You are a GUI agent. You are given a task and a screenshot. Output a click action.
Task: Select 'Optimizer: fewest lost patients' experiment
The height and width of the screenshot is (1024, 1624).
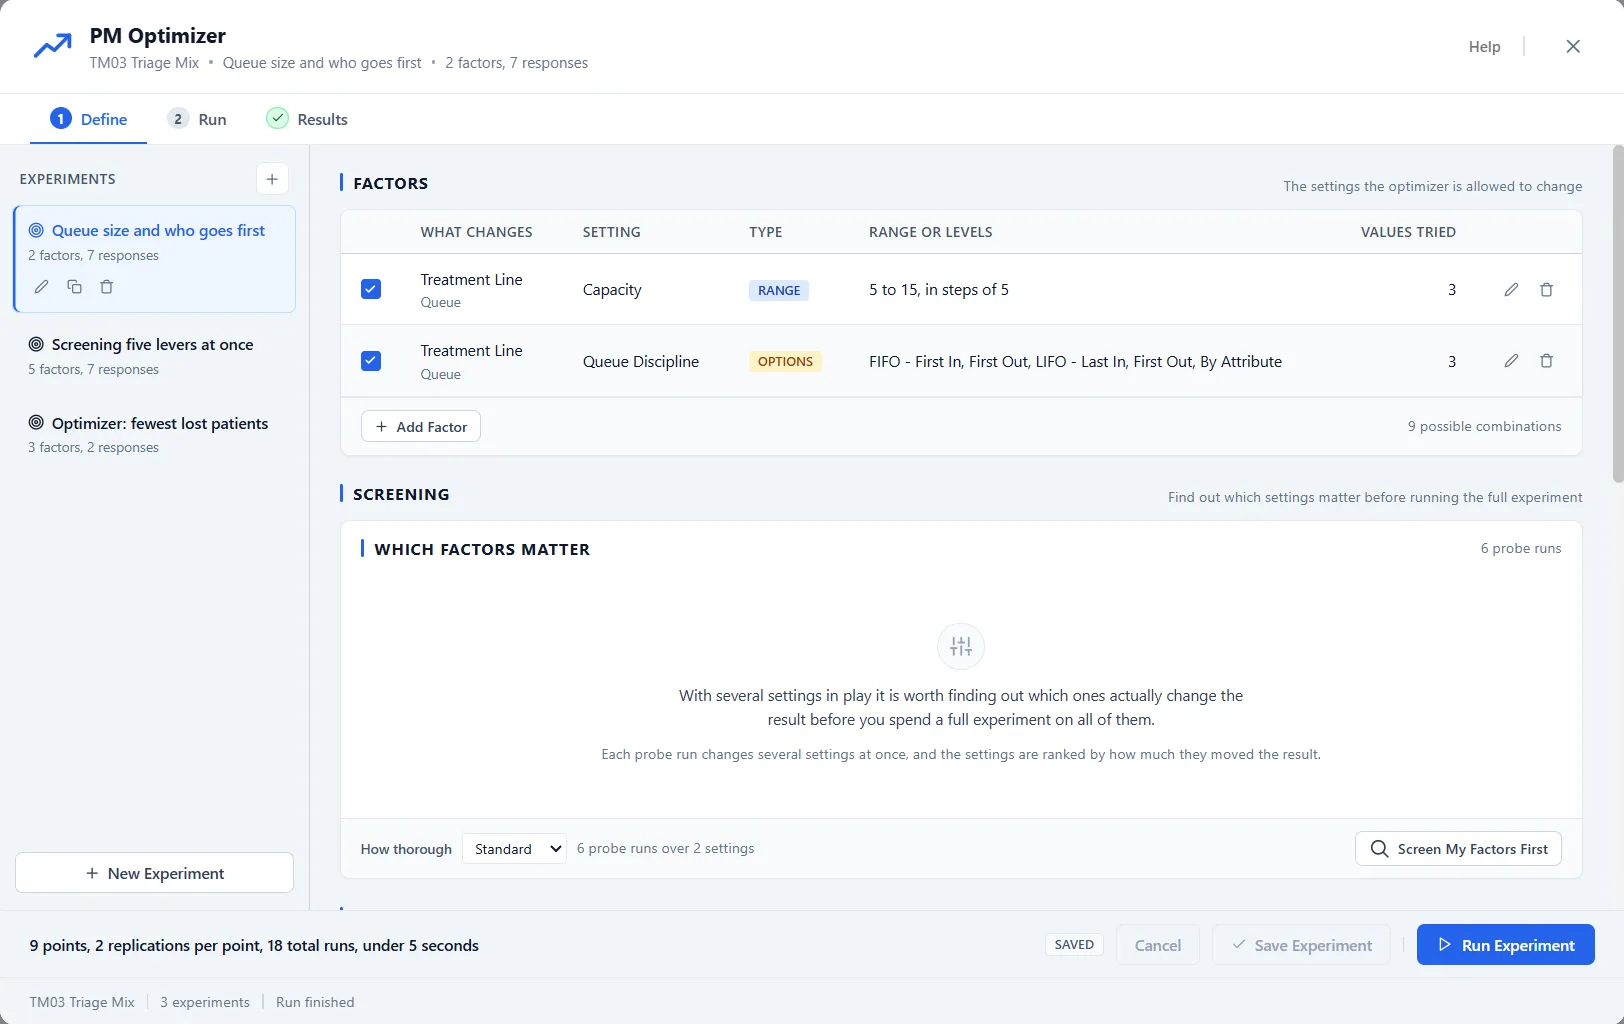pos(154,434)
